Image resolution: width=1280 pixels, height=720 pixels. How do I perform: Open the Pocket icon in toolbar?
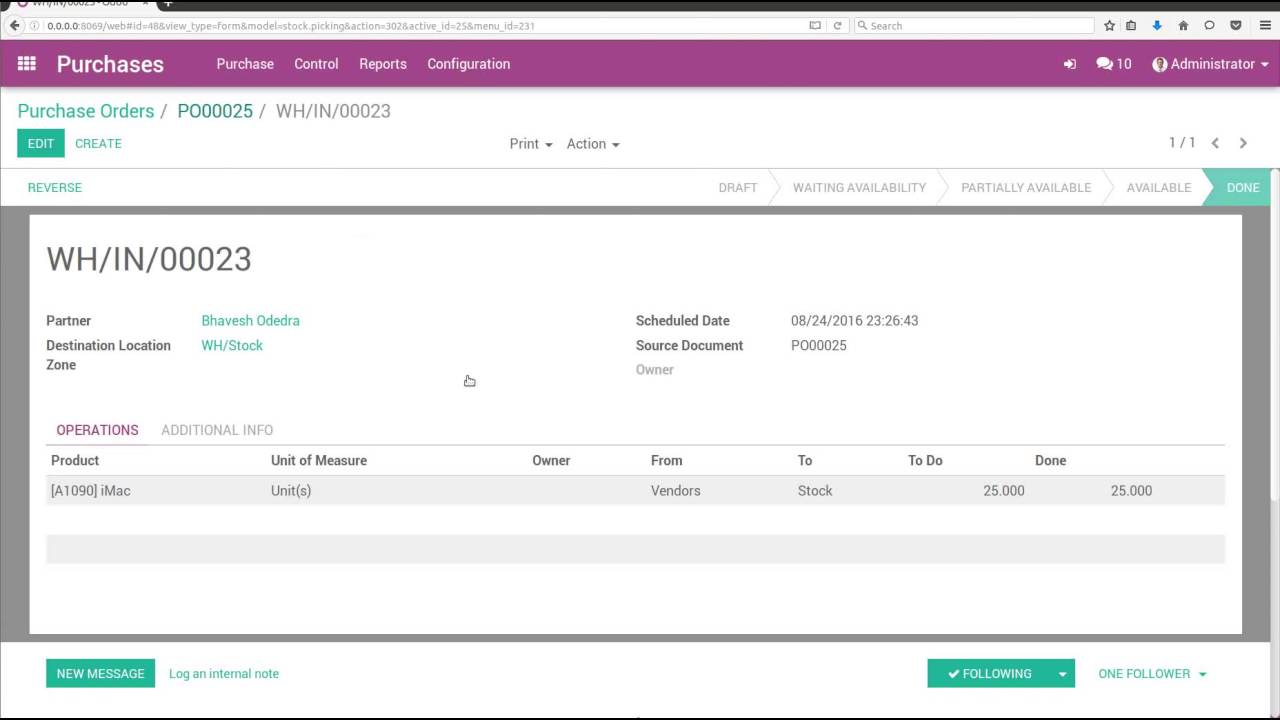click(x=1236, y=26)
